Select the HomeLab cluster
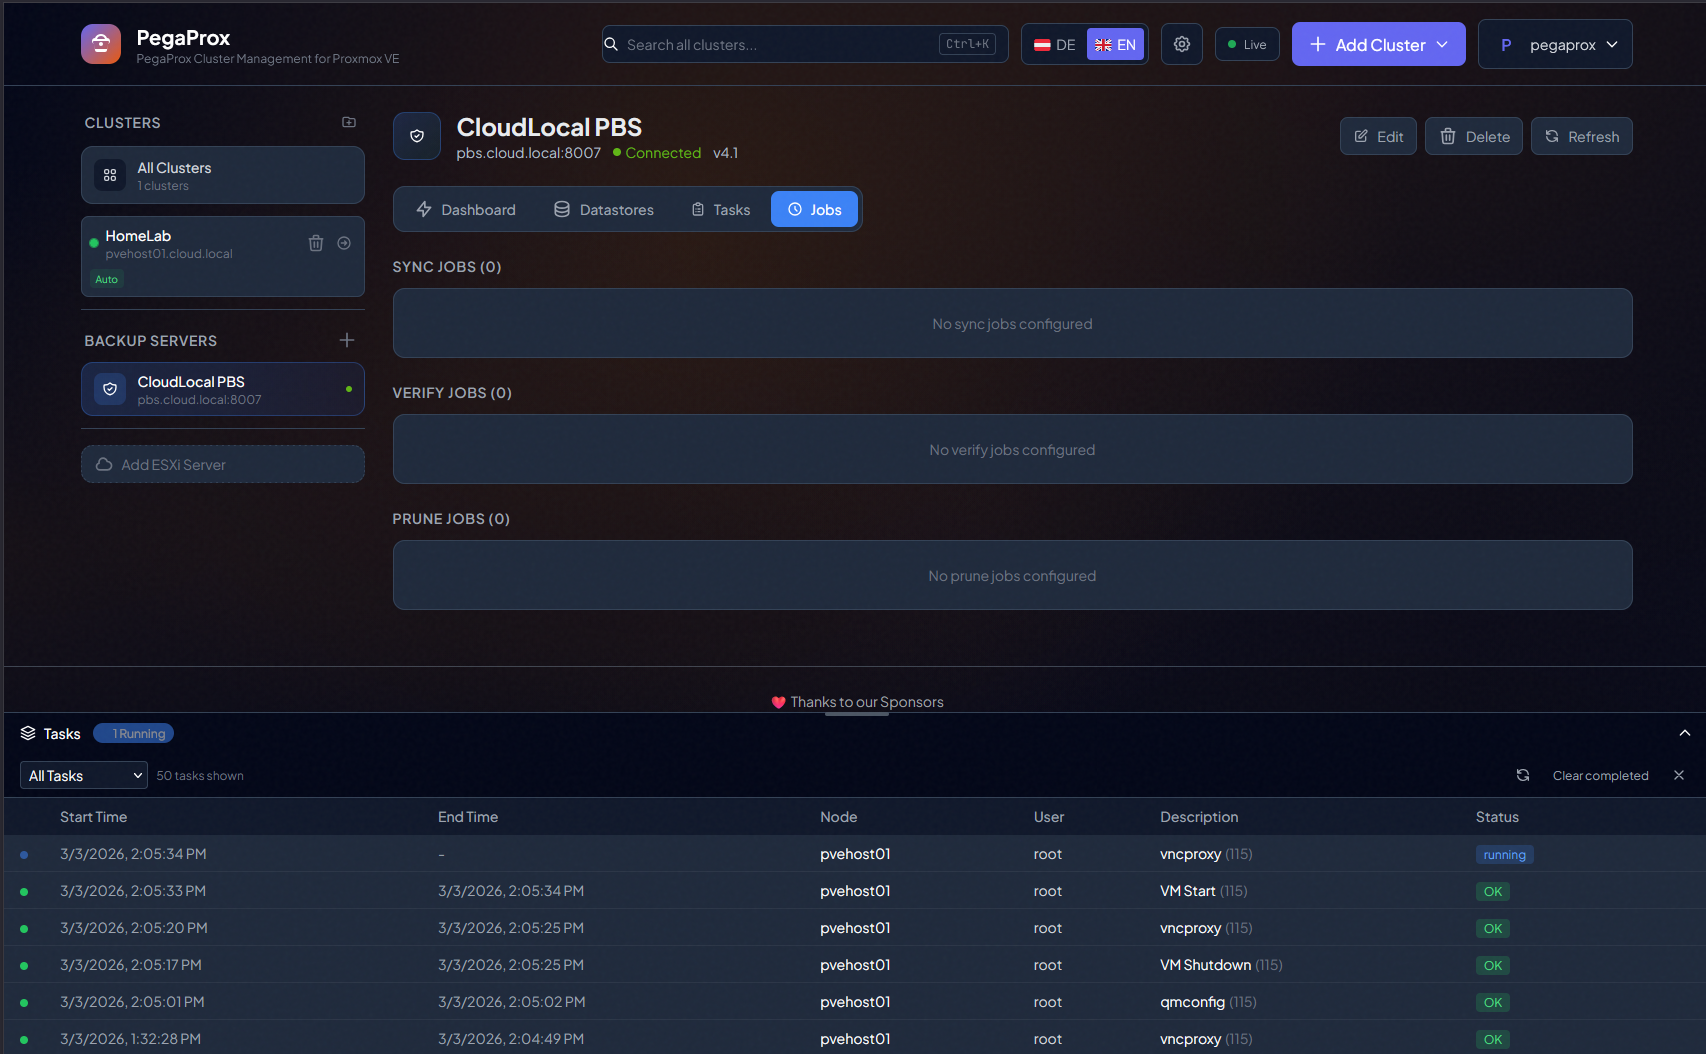 223,256
